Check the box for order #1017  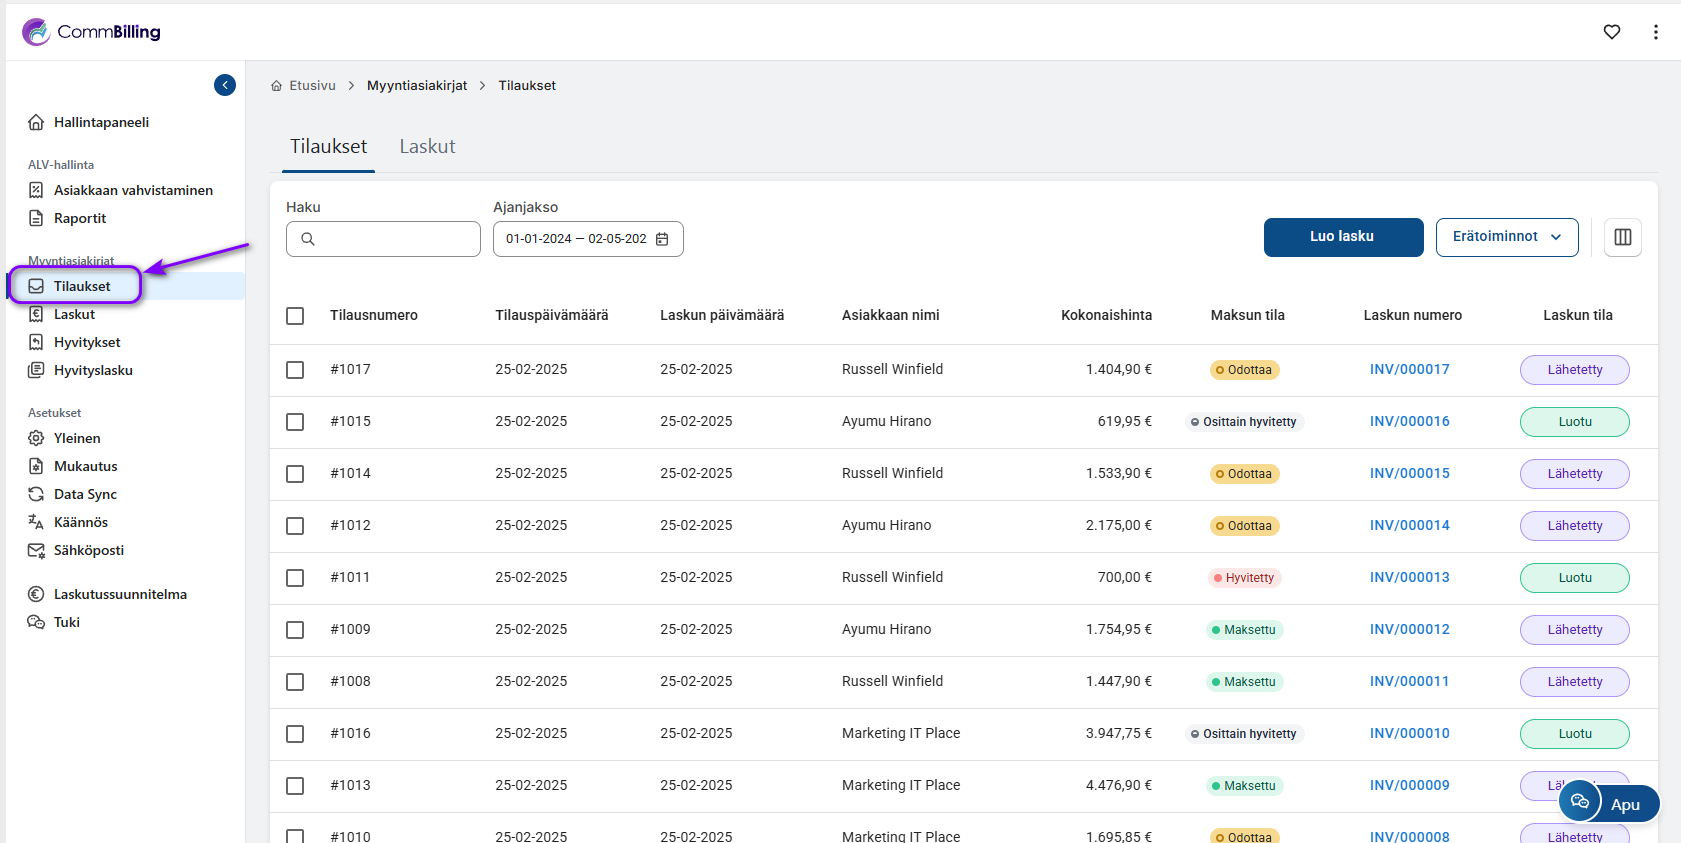[x=295, y=370]
